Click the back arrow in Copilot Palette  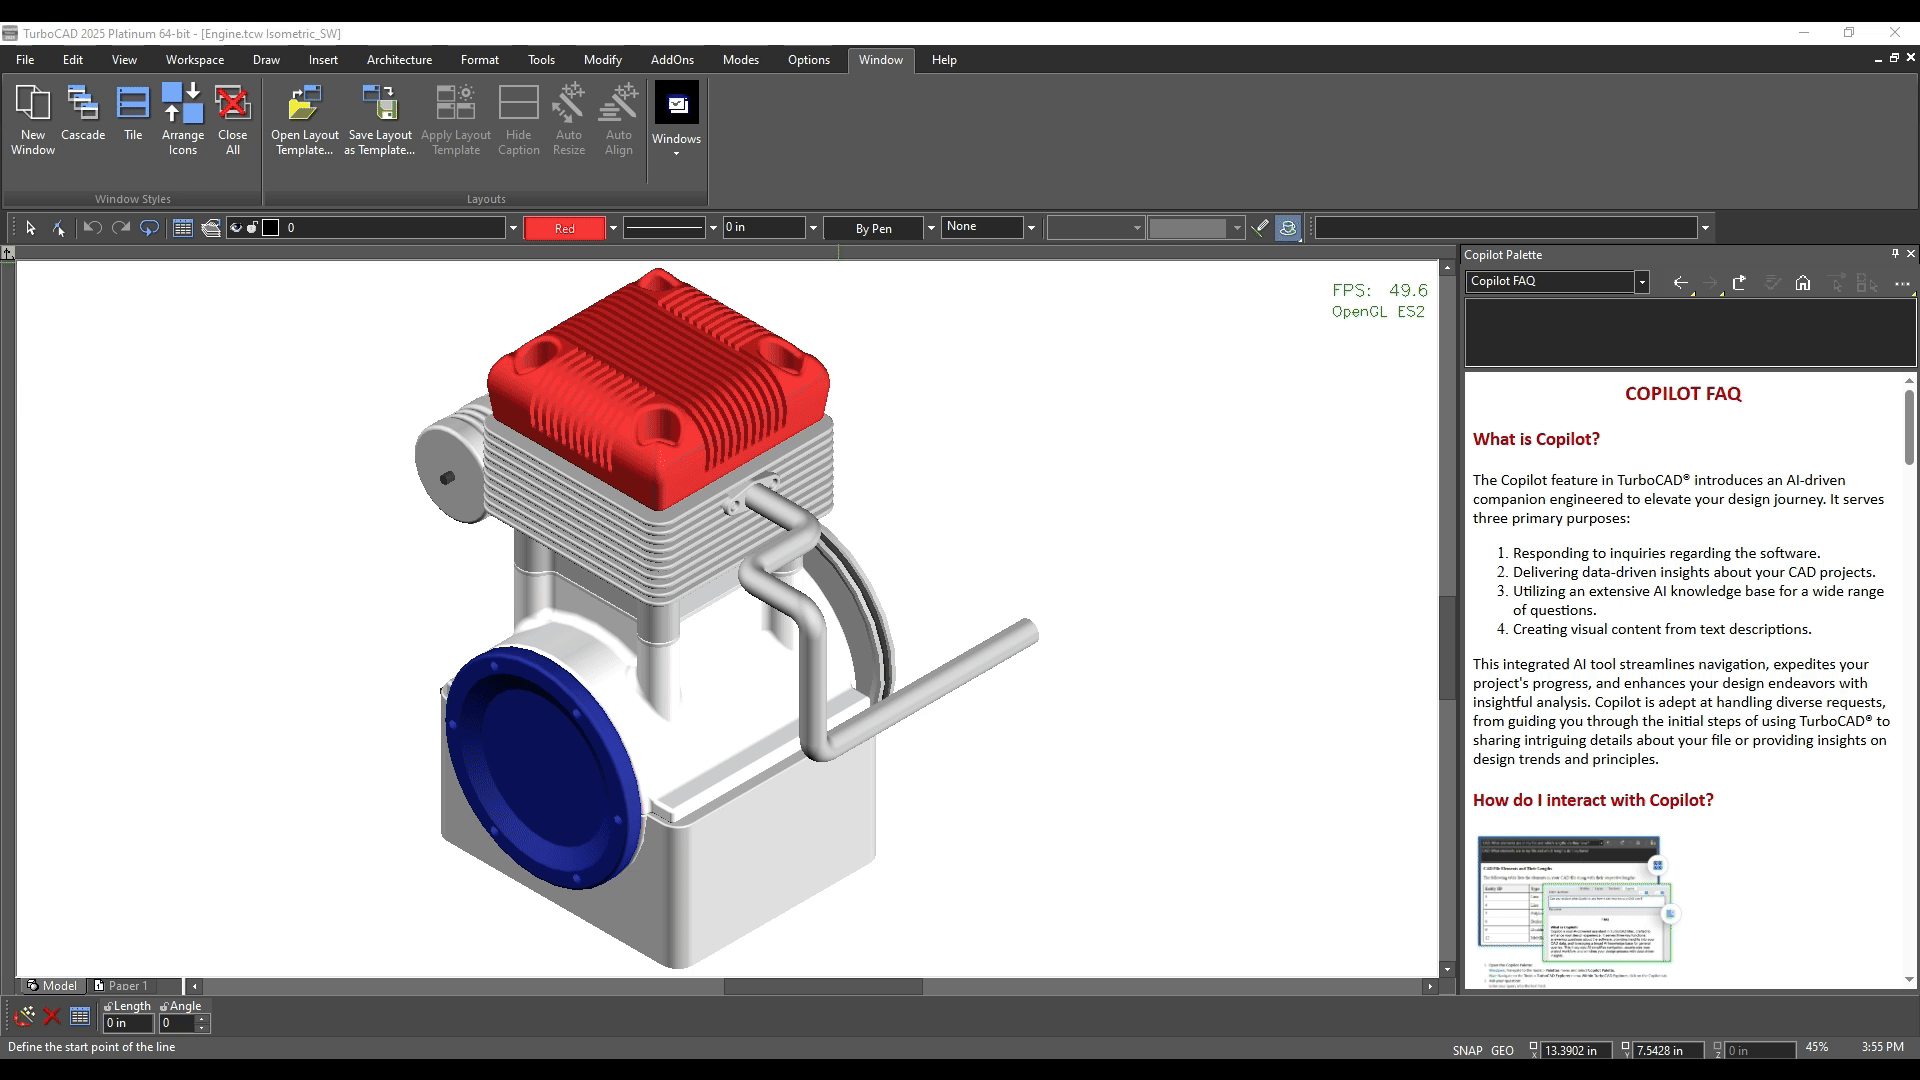tap(1680, 283)
